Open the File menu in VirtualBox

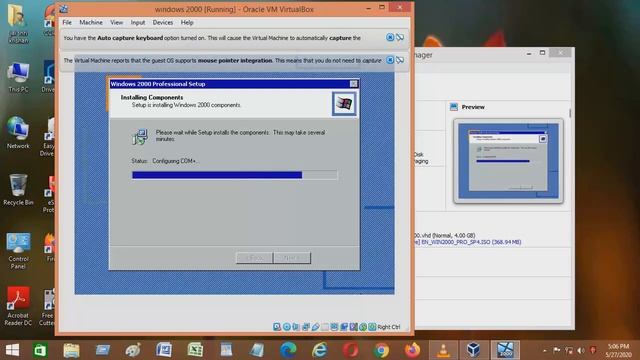coord(67,22)
